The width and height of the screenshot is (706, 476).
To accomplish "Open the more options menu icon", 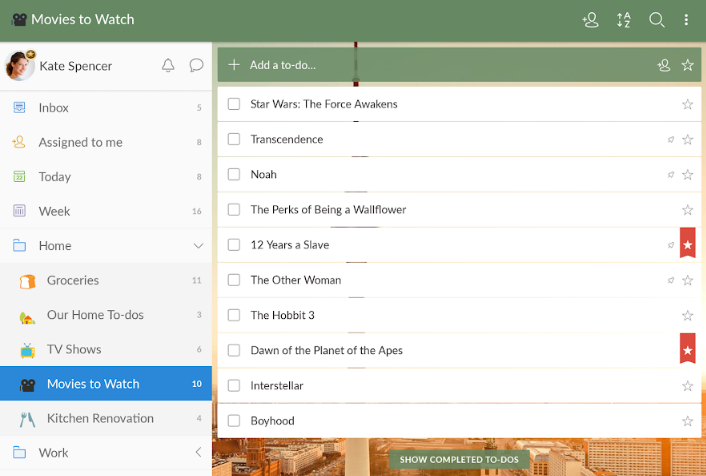I will pos(686,20).
